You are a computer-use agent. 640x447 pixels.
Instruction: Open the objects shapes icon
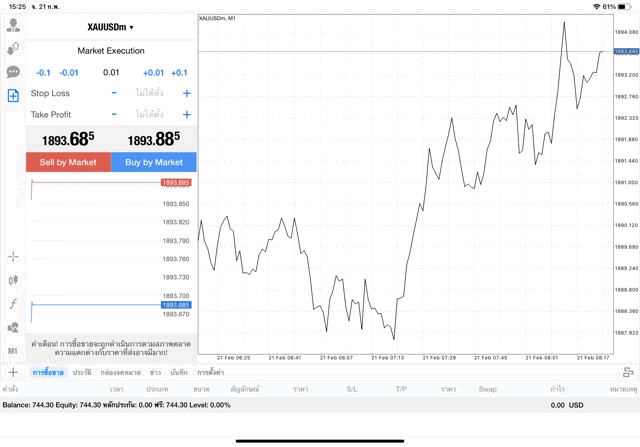[13, 327]
